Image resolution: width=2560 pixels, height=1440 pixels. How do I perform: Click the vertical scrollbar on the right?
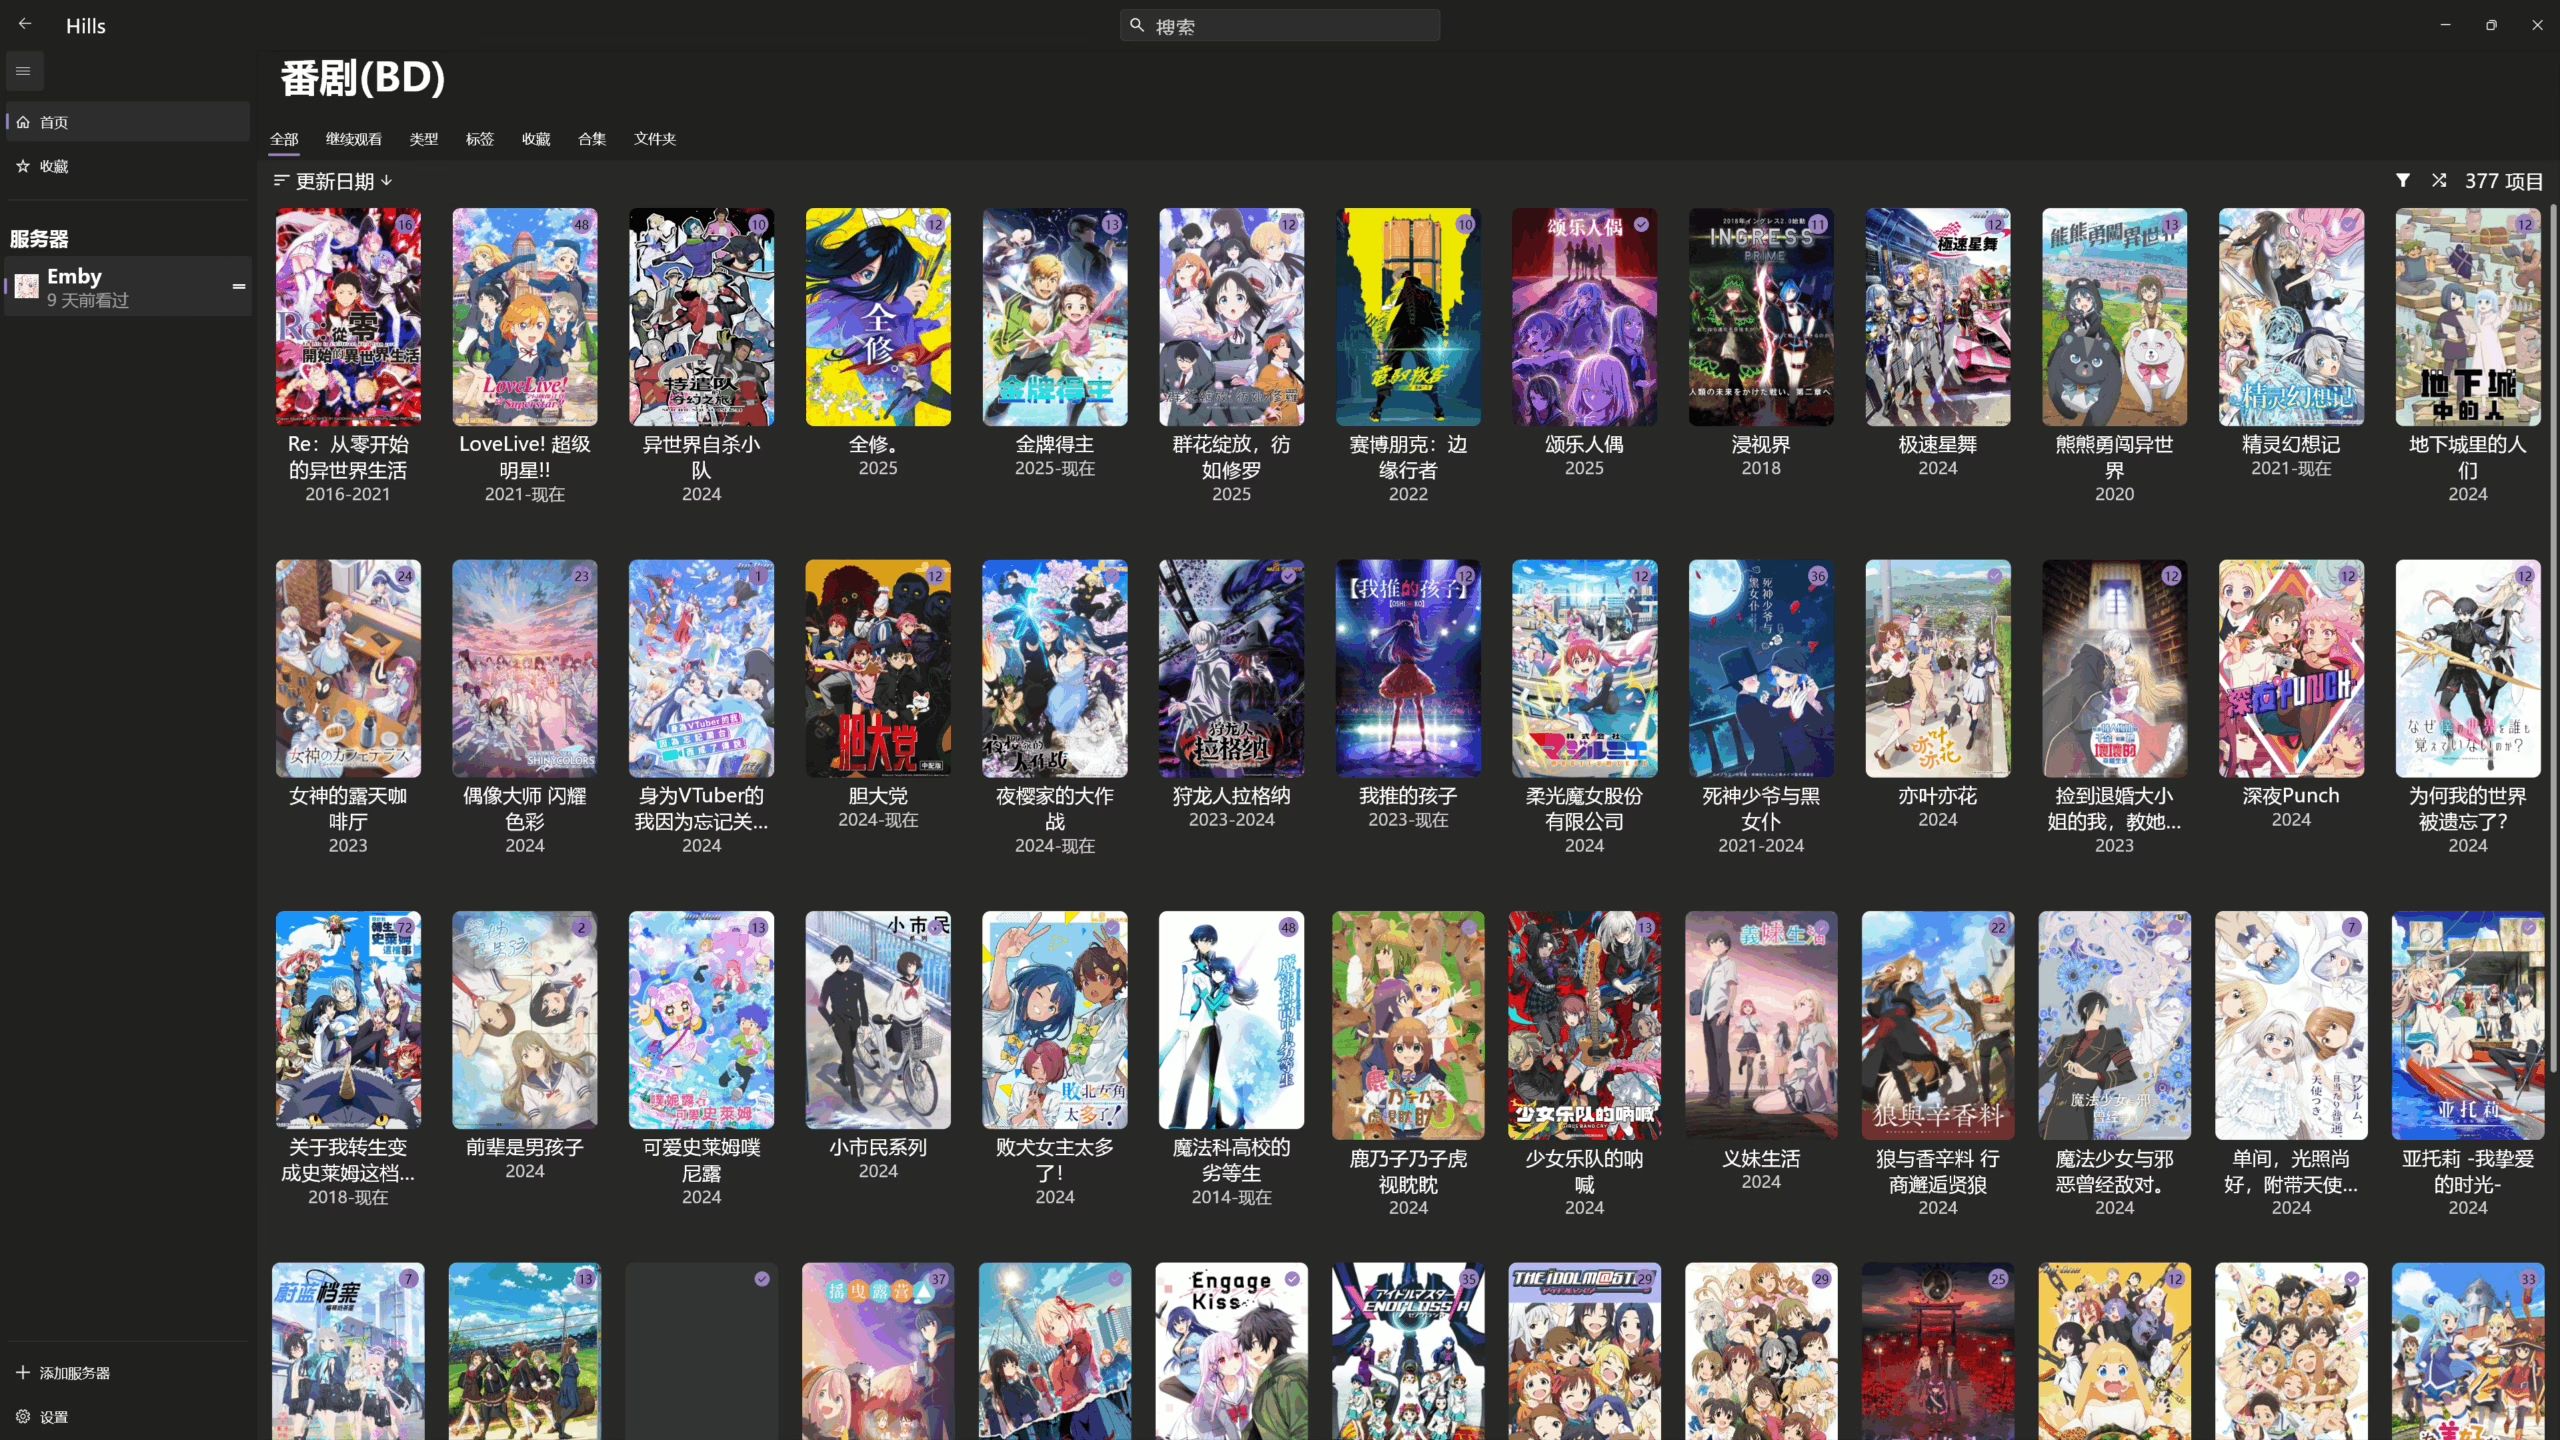(x=2553, y=640)
